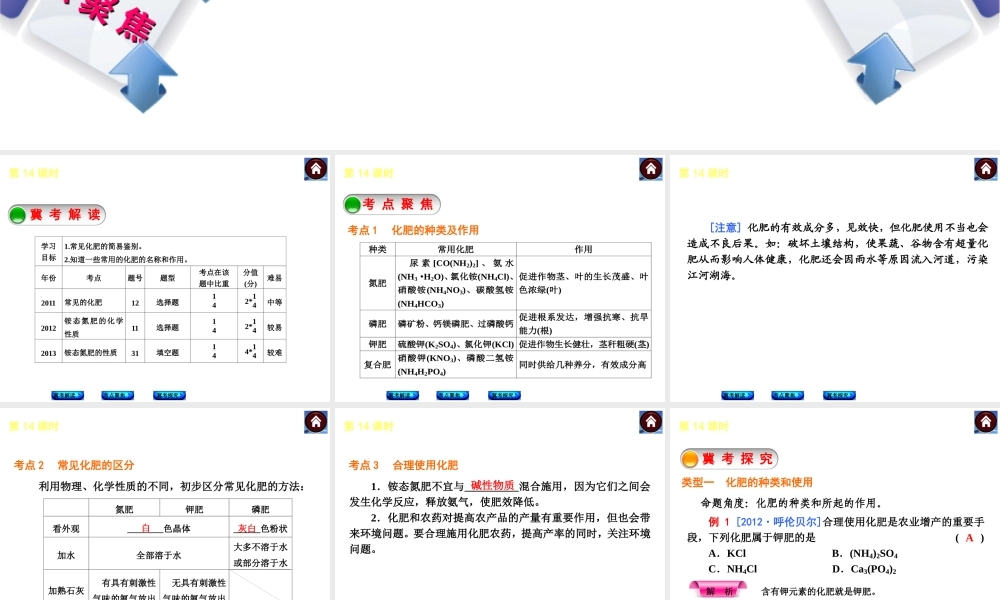
Task: Click the red 碱性物质 underlined answer
Action: coord(492,486)
